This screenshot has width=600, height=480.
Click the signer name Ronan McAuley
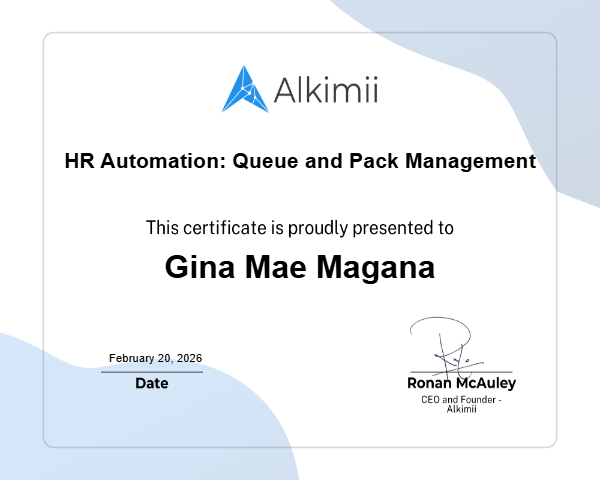461,383
